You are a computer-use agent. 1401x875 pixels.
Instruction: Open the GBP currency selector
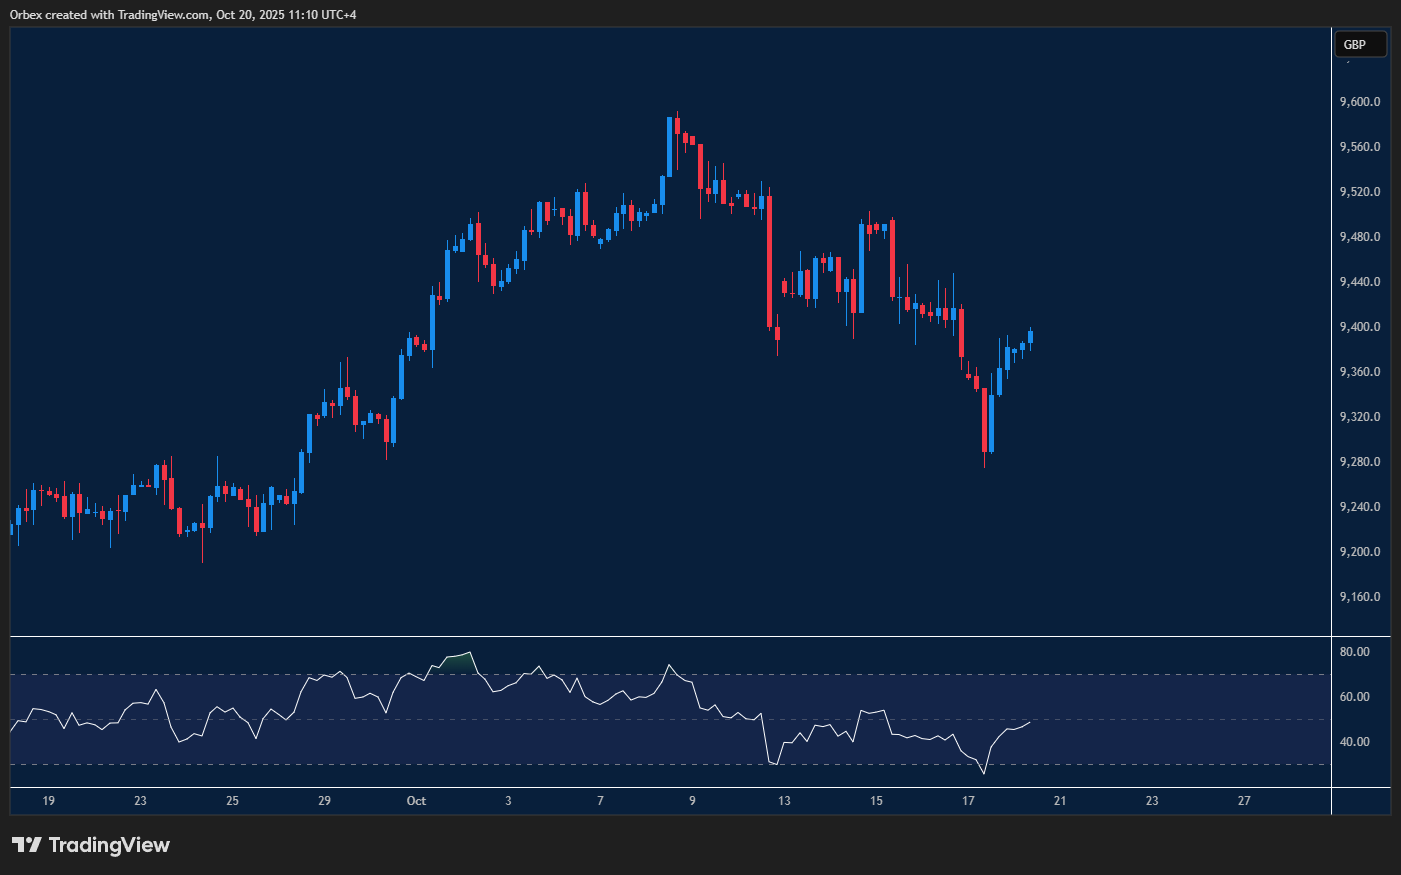pos(1360,44)
